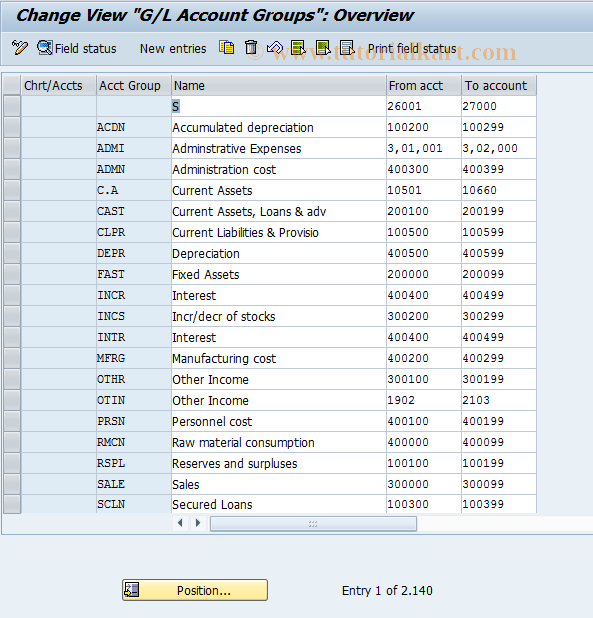Viewport: 593px width, 618px height.
Task: Click the New entries toolbar button
Action: (x=173, y=48)
